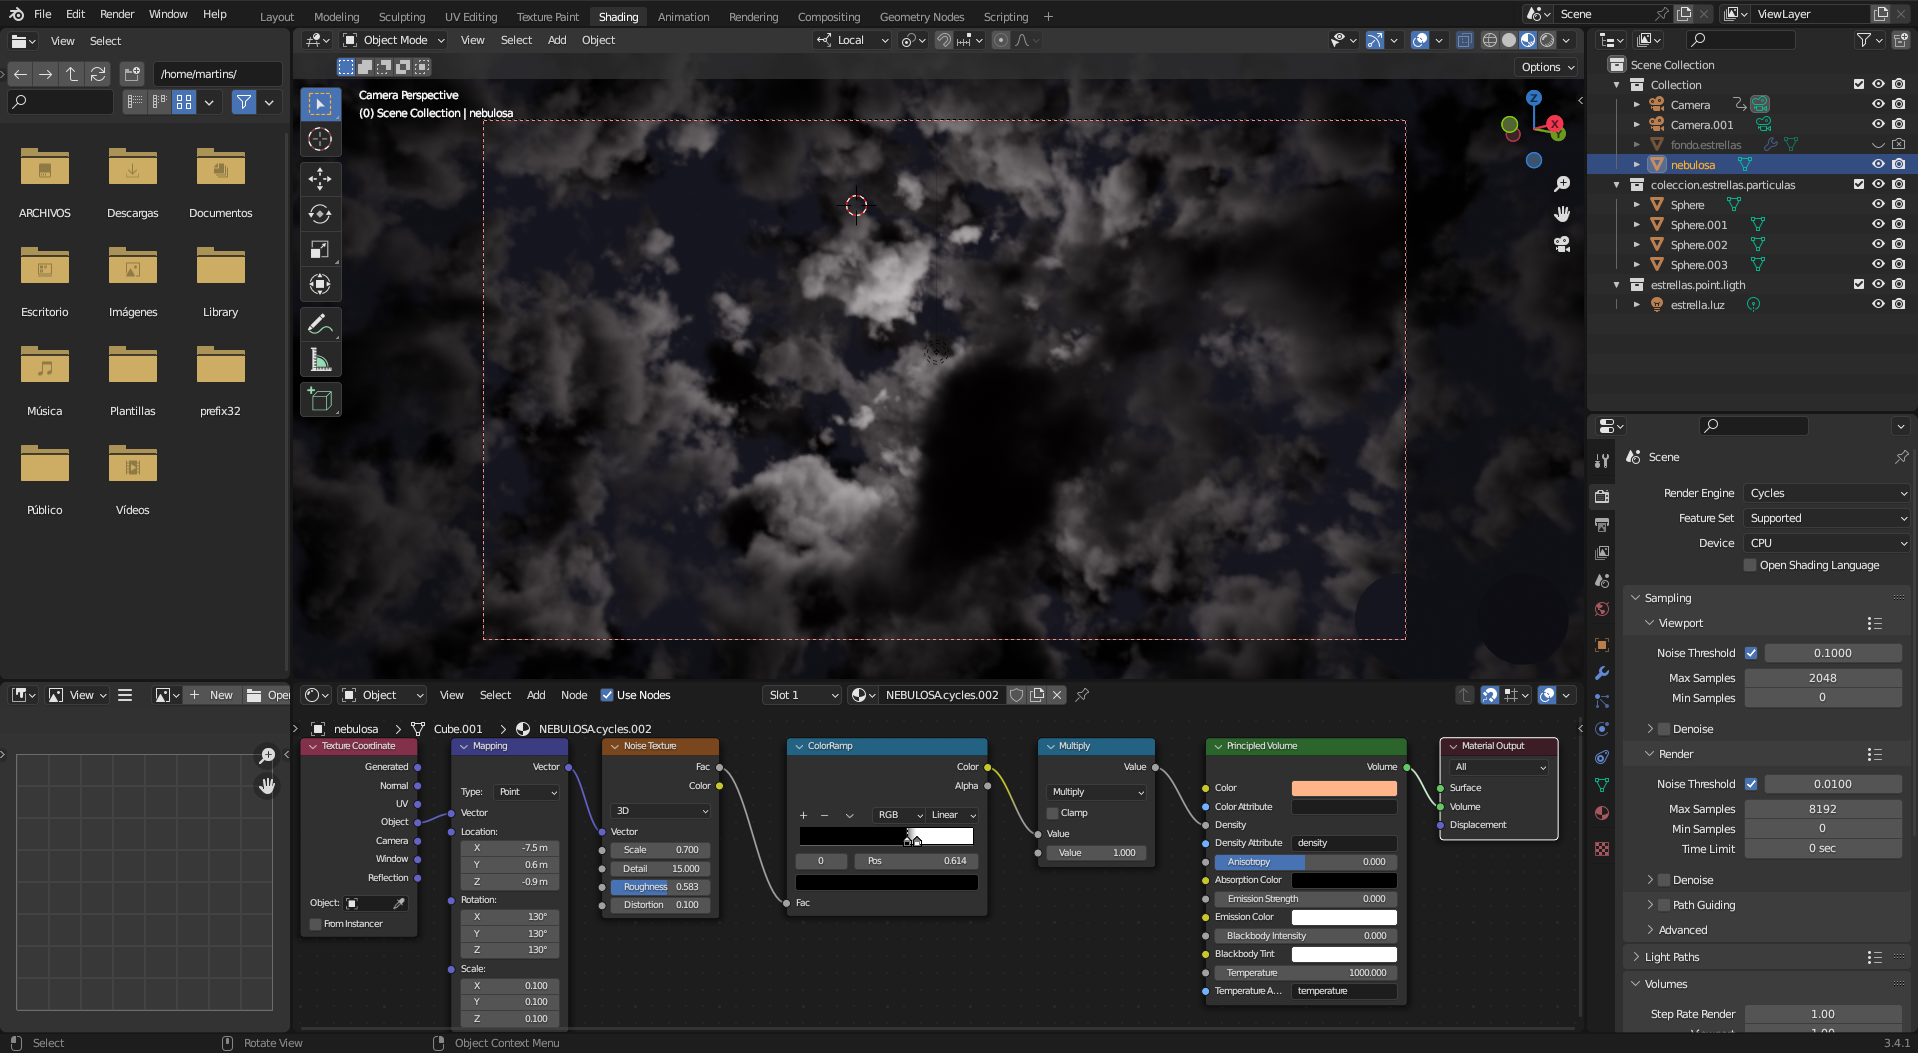Click refresh in file browser

(98, 74)
